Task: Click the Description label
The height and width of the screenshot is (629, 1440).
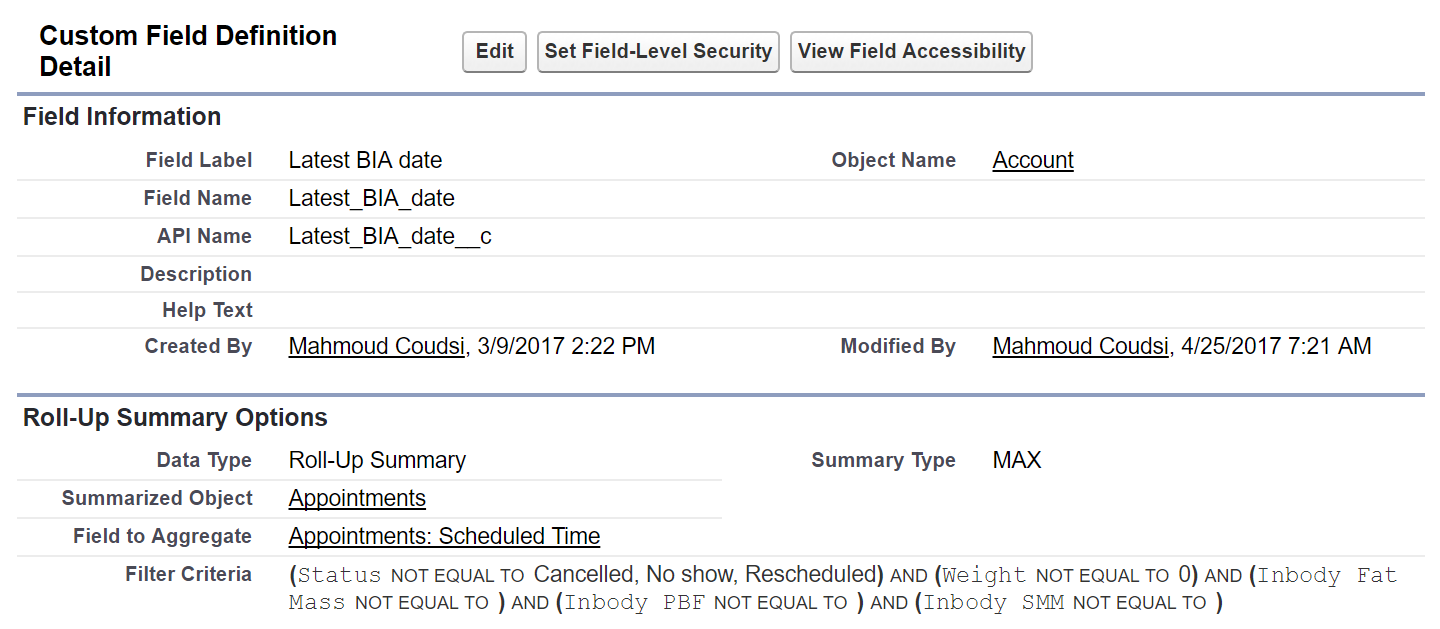Action: [196, 274]
